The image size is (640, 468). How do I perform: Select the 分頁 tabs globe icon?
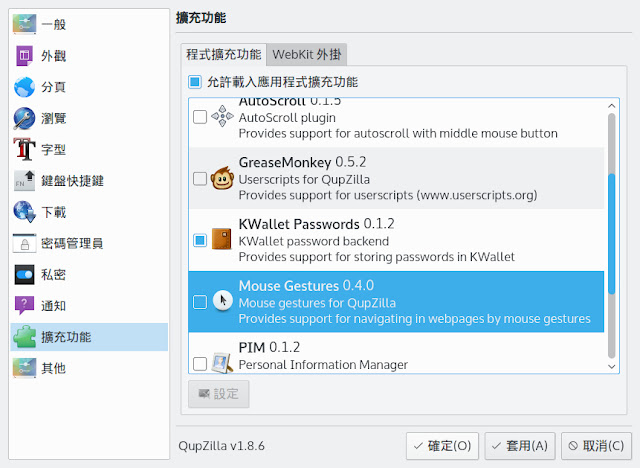[x=24, y=87]
